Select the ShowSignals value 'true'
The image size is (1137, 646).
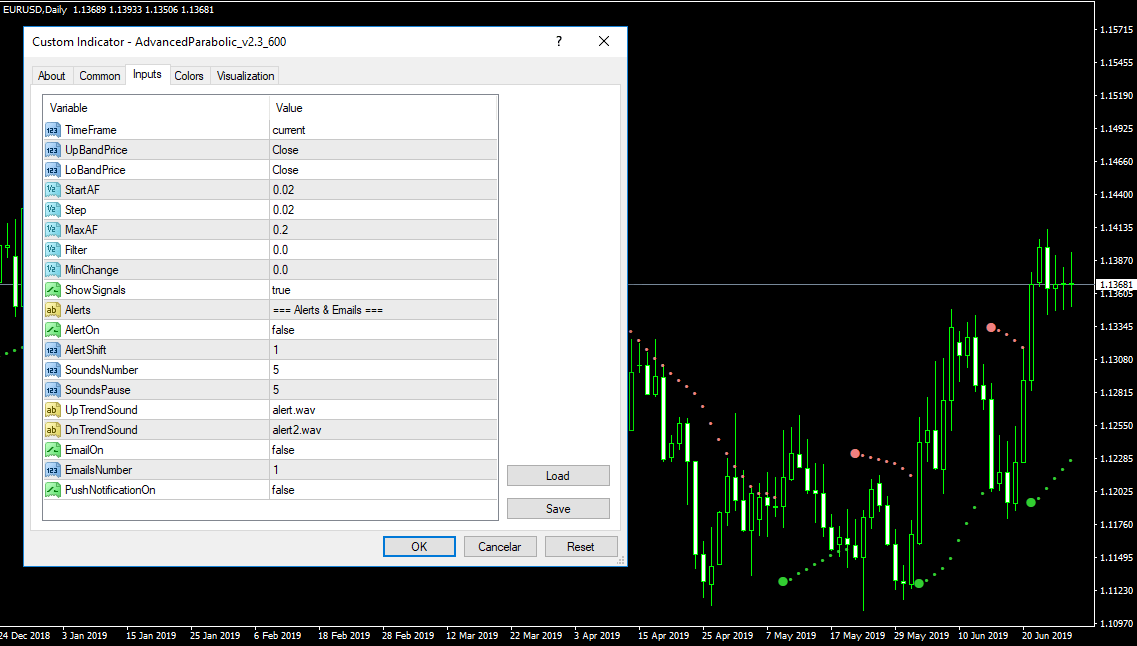[281, 290]
